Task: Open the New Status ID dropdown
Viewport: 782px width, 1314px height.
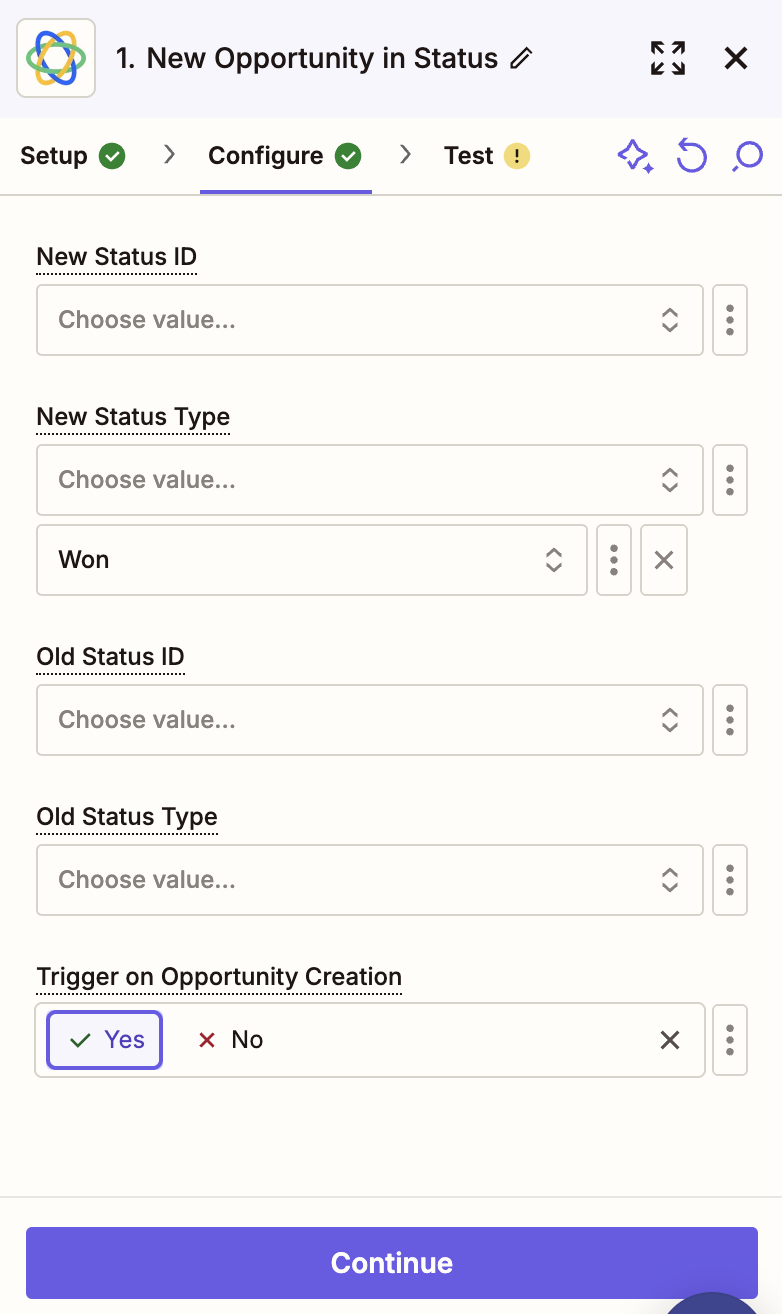Action: pyautogui.click(x=370, y=320)
